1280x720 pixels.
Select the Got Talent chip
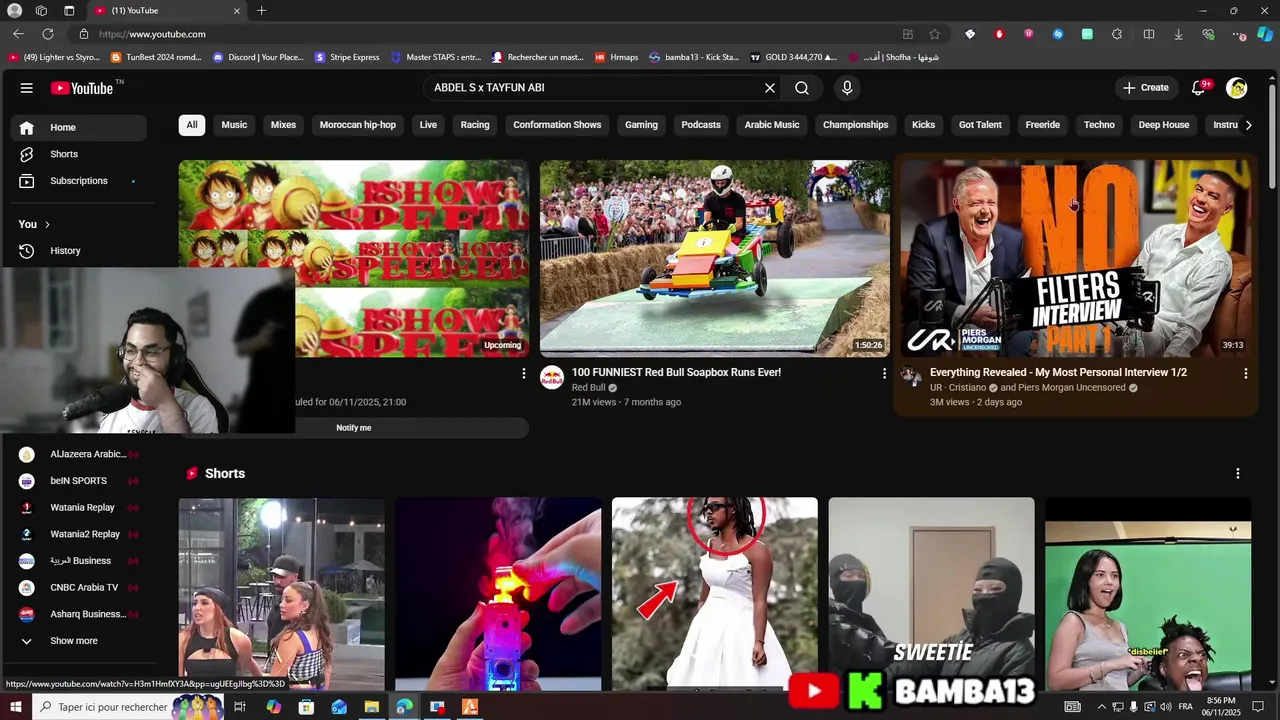[980, 125]
